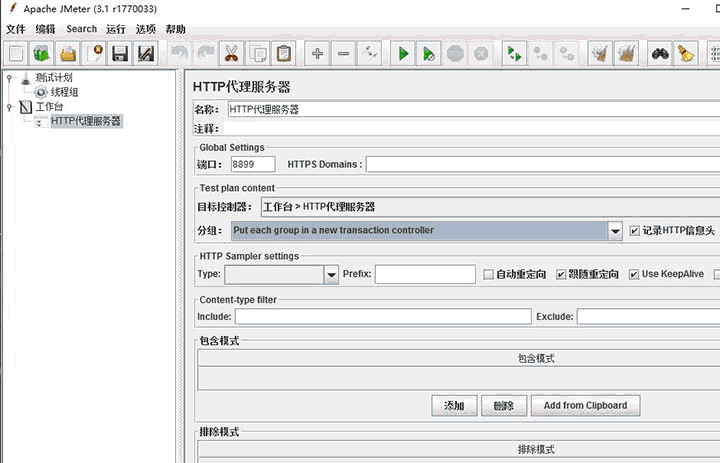Image resolution: width=720 pixels, height=463 pixels.
Task: Open the 编辑 menu
Action: (x=45, y=29)
